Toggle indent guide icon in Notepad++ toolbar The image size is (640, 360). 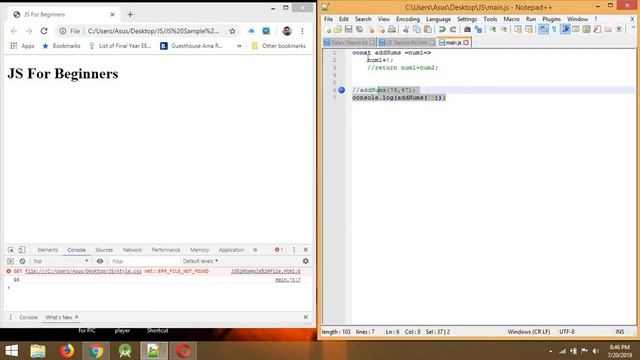point(566,29)
